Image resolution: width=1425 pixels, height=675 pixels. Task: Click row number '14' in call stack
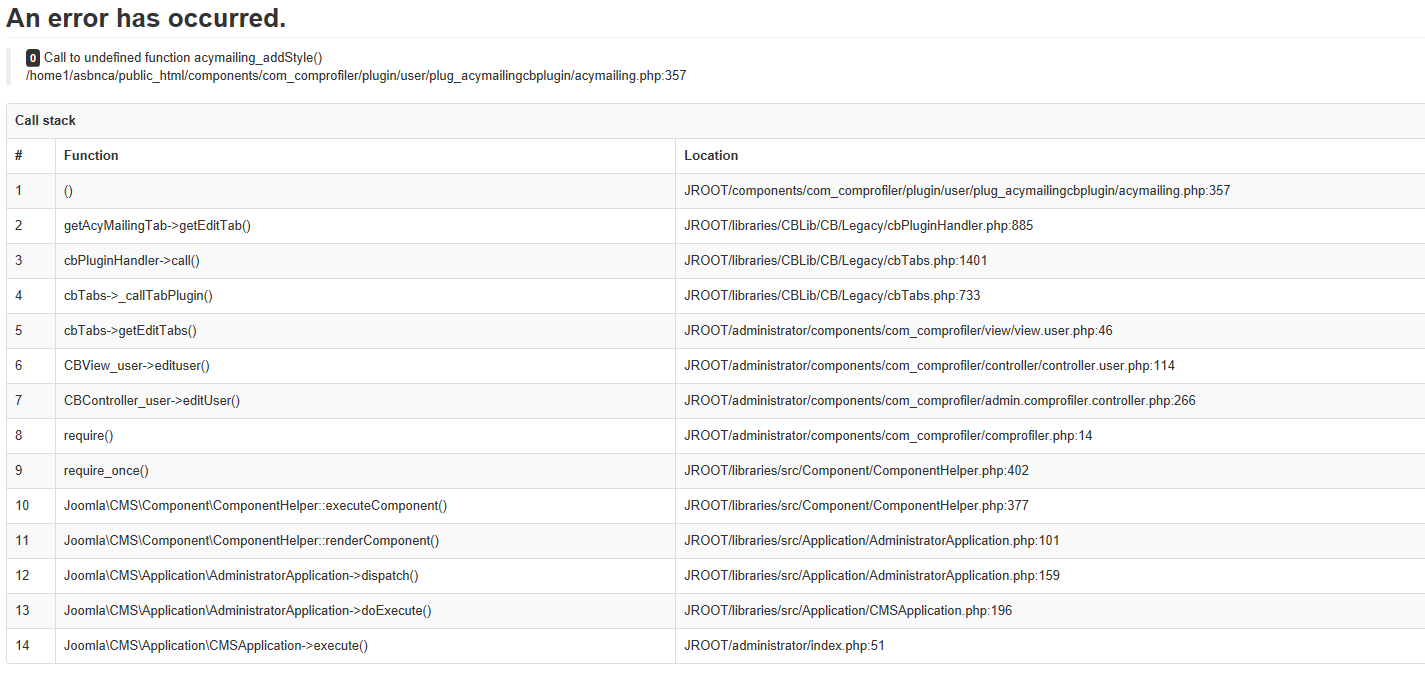click(x=22, y=646)
